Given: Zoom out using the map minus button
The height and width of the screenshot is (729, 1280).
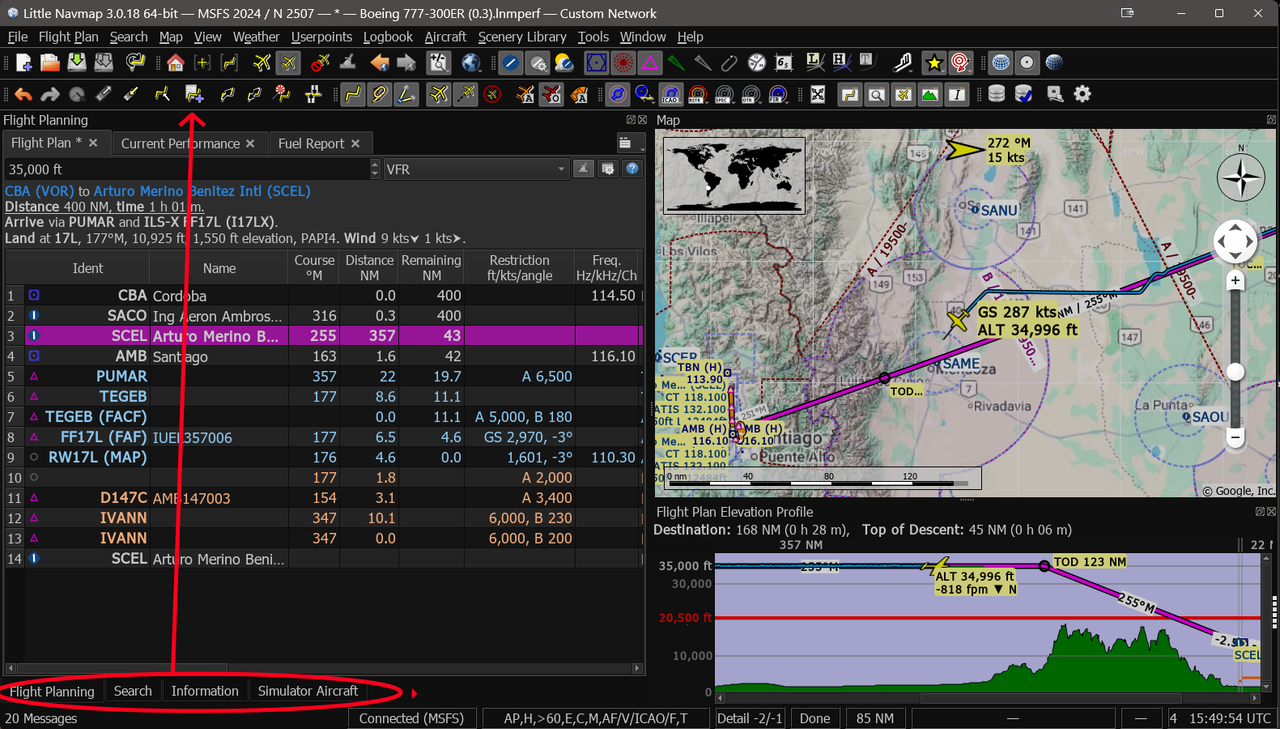Looking at the screenshot, I should click(1235, 437).
